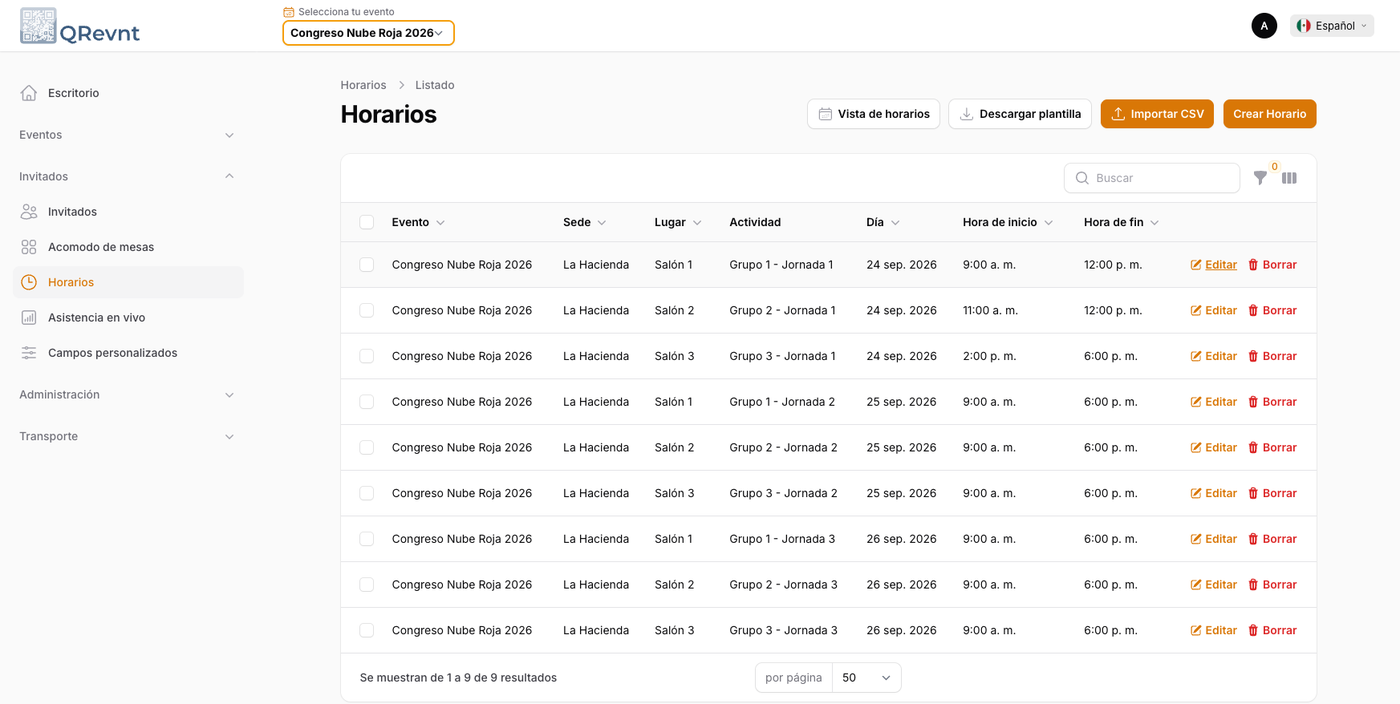1400x704 pixels.
Task: Click the Asistencia en vivo chart icon
Action: coord(29,317)
